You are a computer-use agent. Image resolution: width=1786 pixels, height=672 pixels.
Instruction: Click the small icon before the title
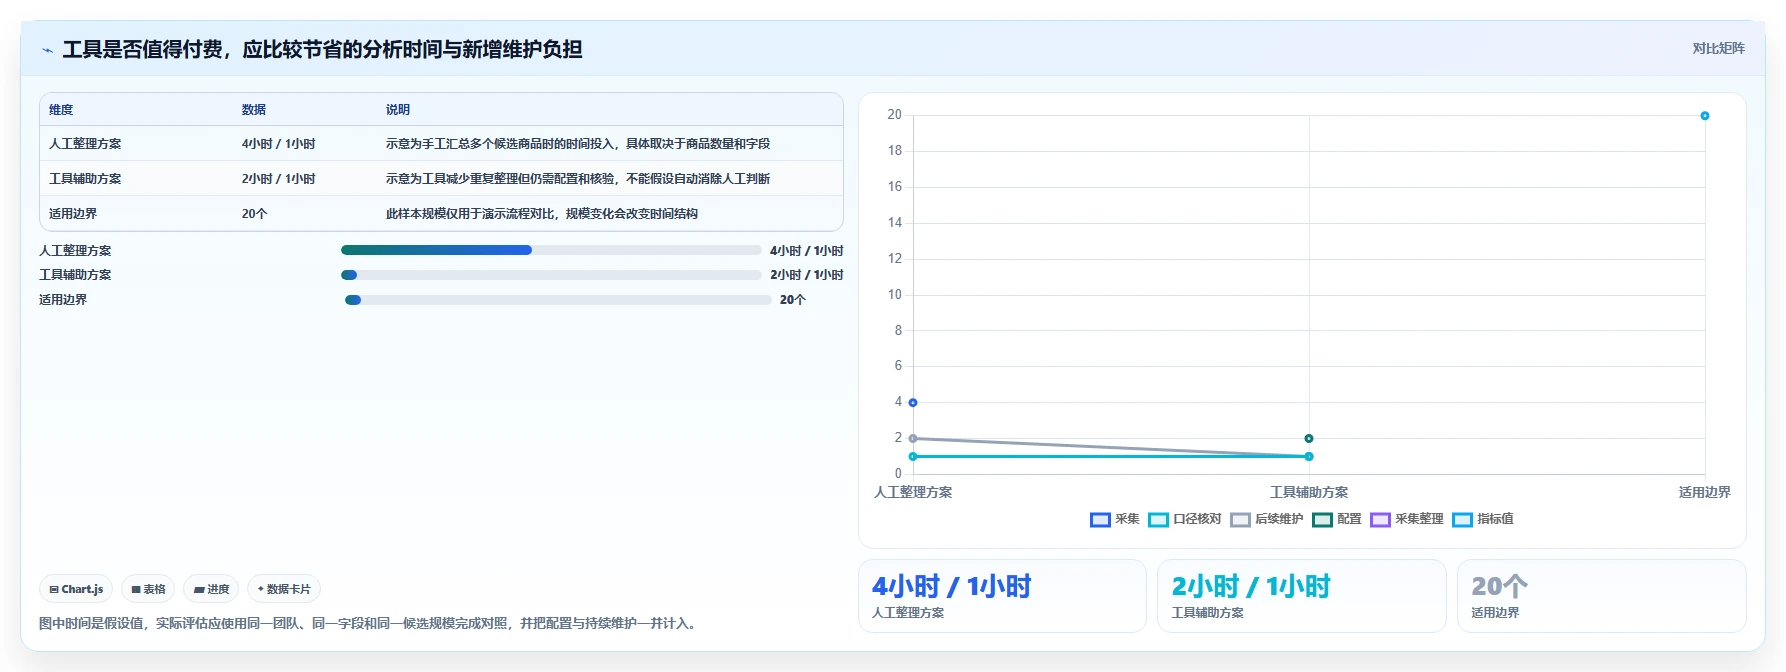[x=47, y=49]
